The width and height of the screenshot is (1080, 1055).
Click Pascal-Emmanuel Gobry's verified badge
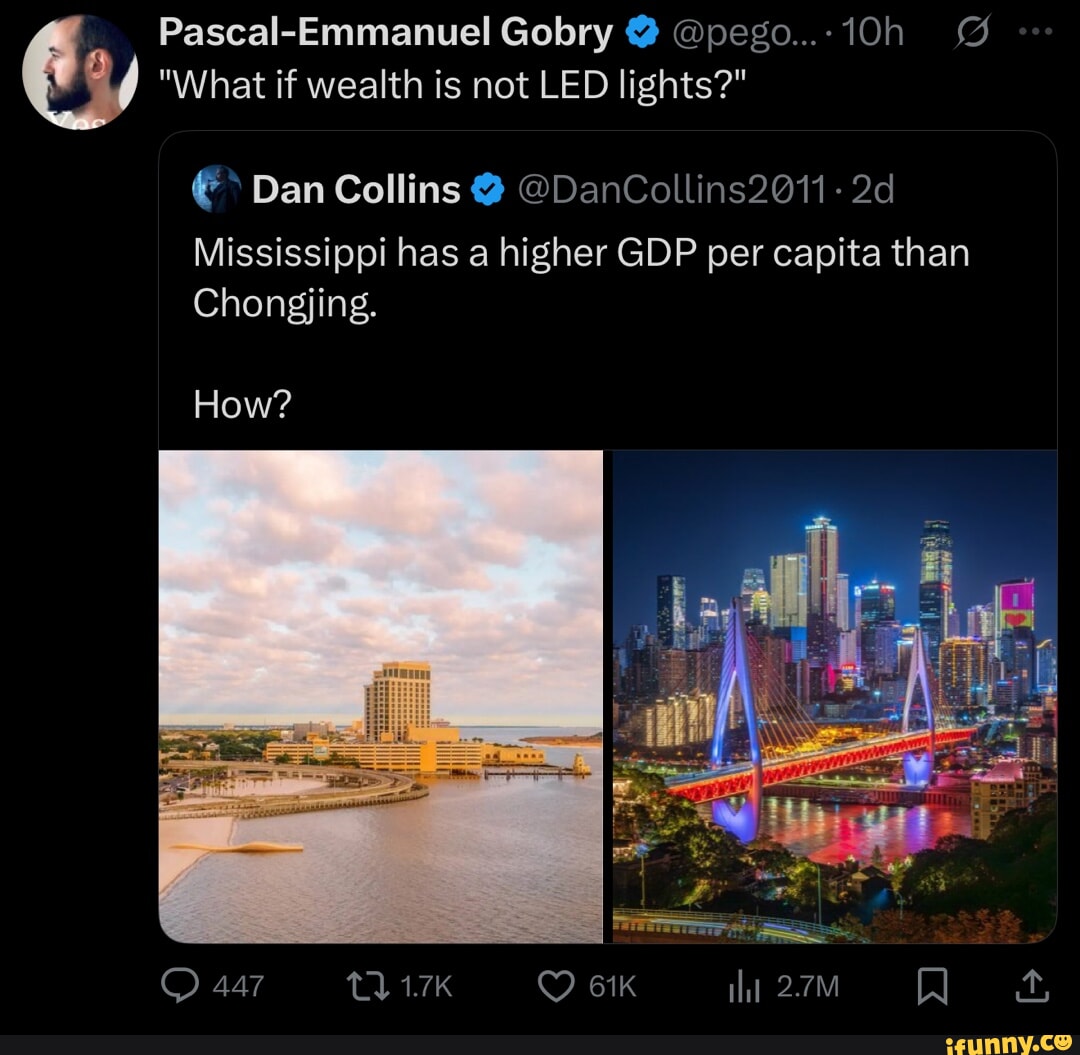(x=642, y=34)
